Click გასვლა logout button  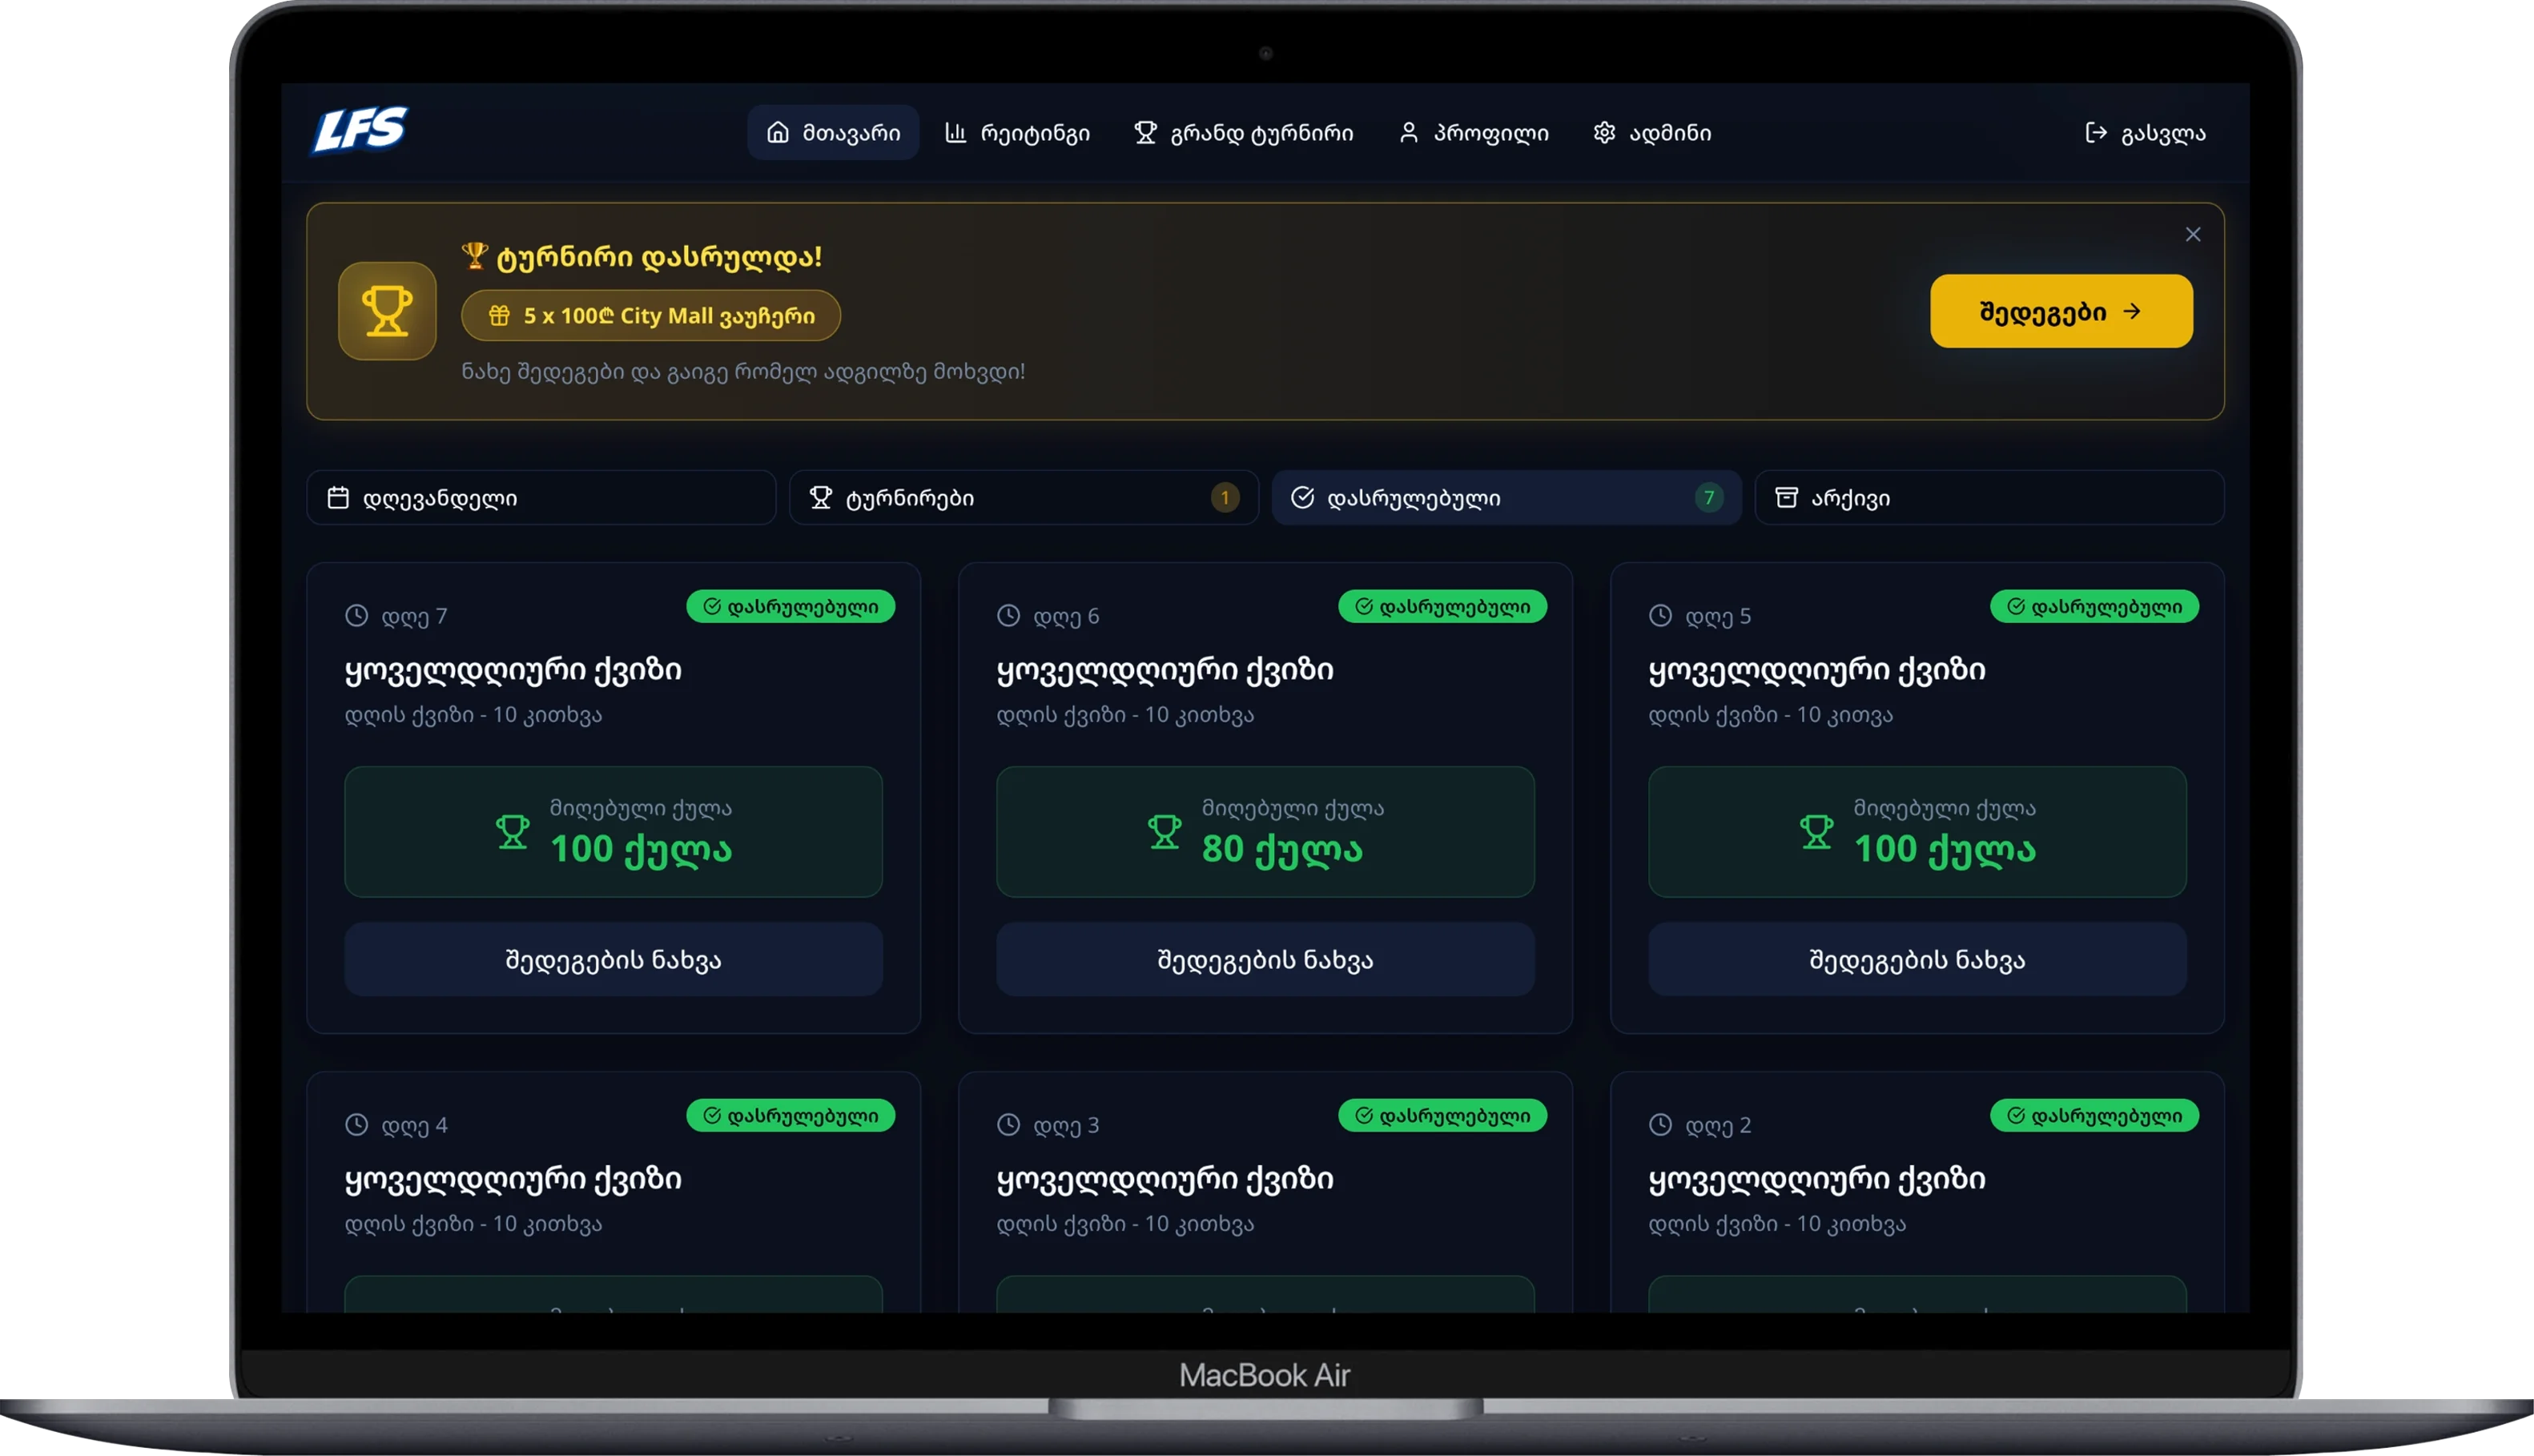tap(2145, 132)
